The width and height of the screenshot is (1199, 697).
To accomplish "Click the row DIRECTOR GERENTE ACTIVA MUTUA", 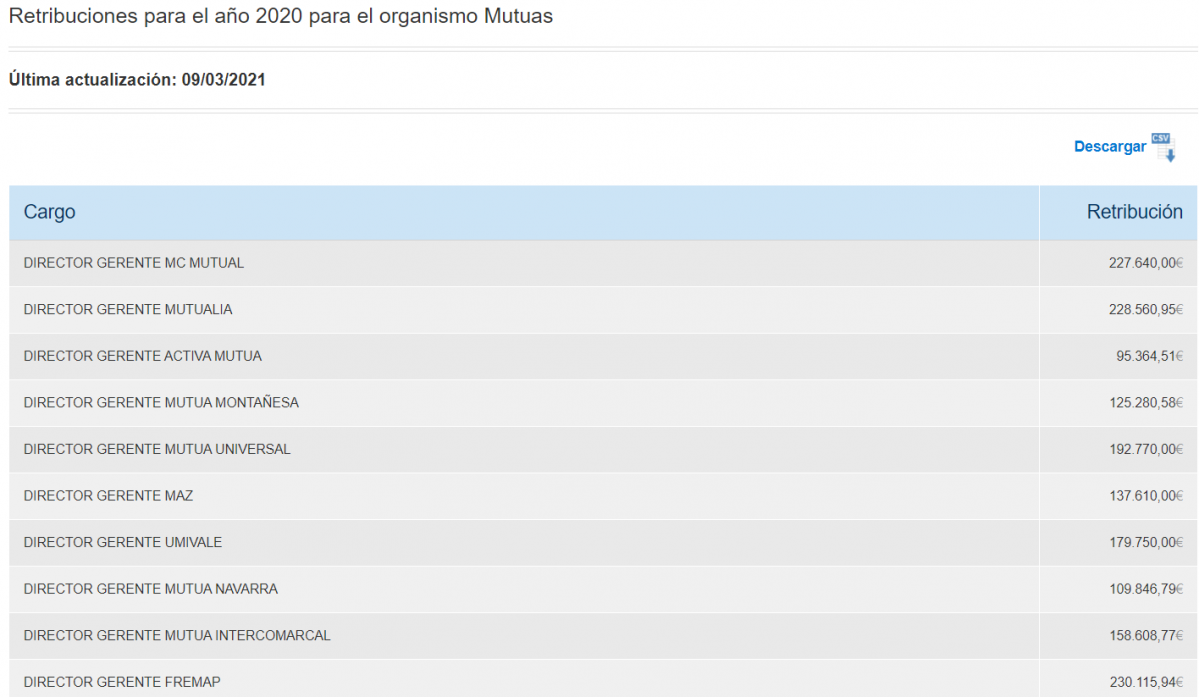I will point(603,356).
